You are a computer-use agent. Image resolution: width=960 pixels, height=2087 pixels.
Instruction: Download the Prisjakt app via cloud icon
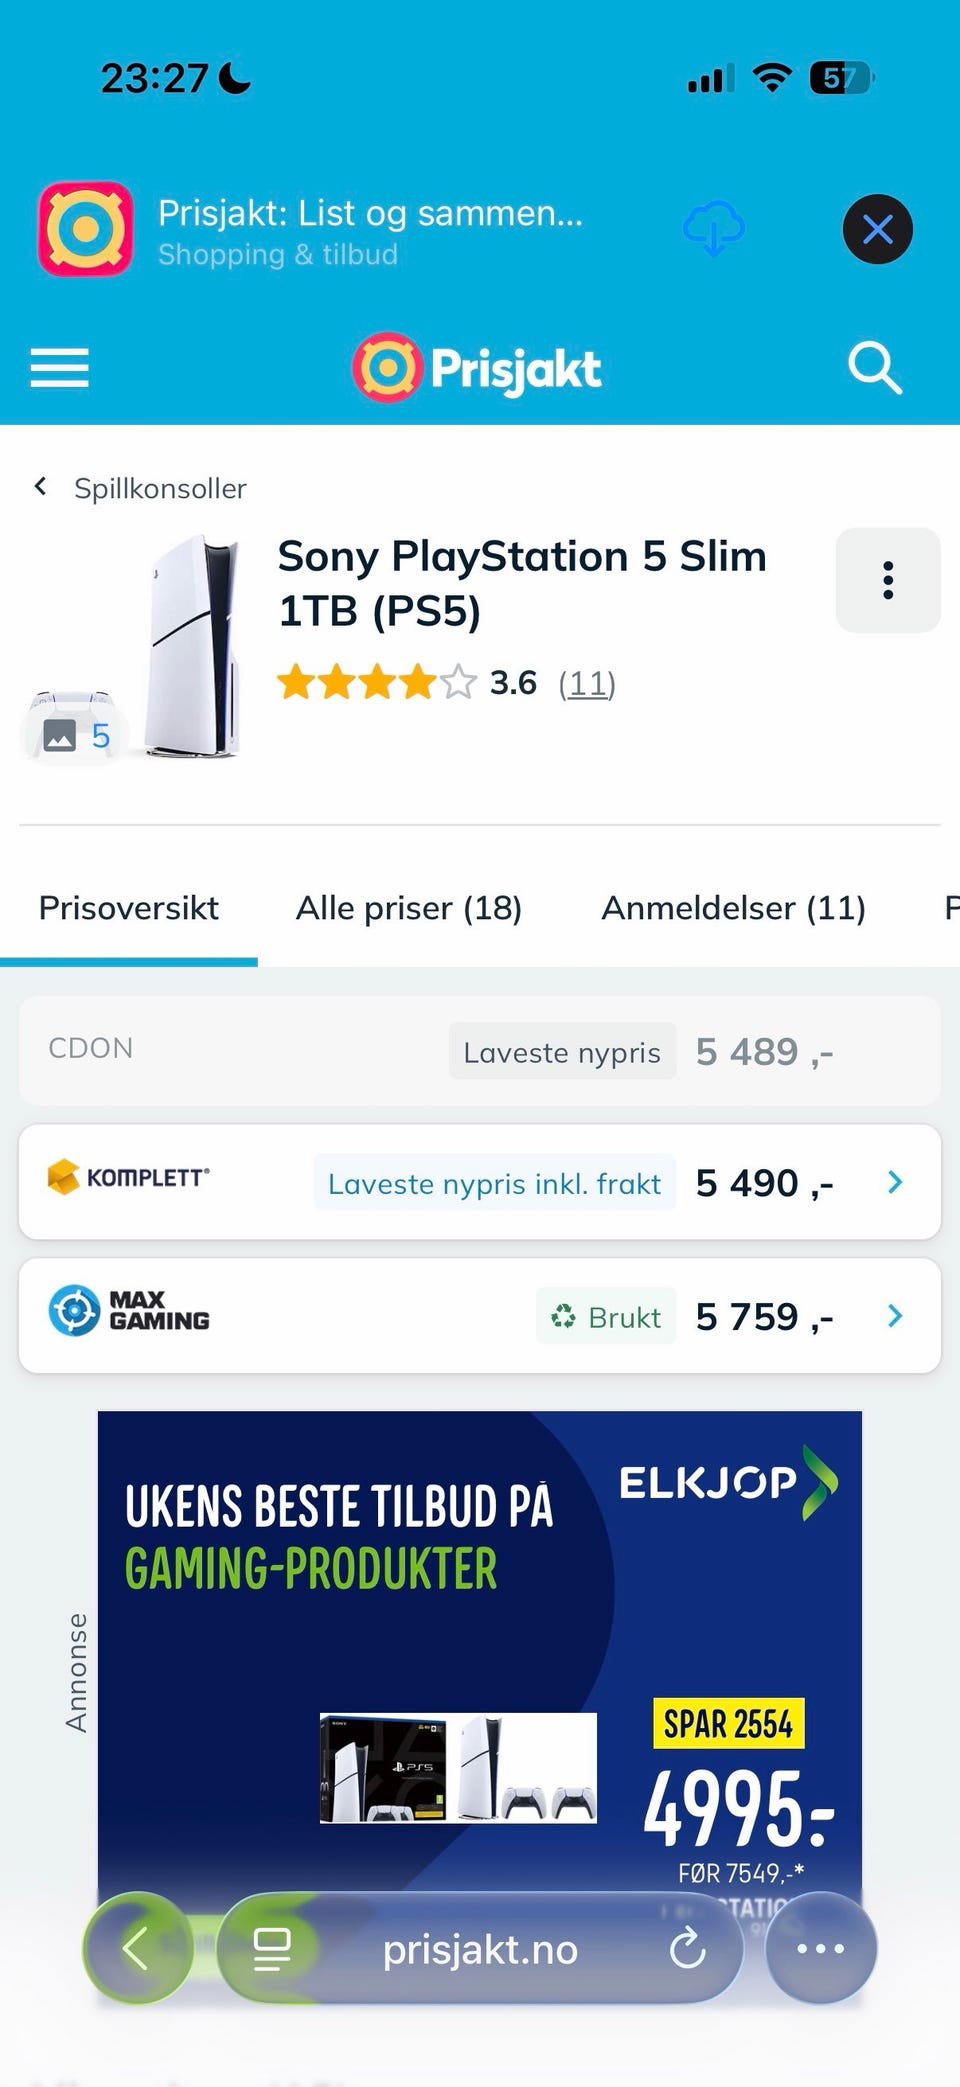713,229
